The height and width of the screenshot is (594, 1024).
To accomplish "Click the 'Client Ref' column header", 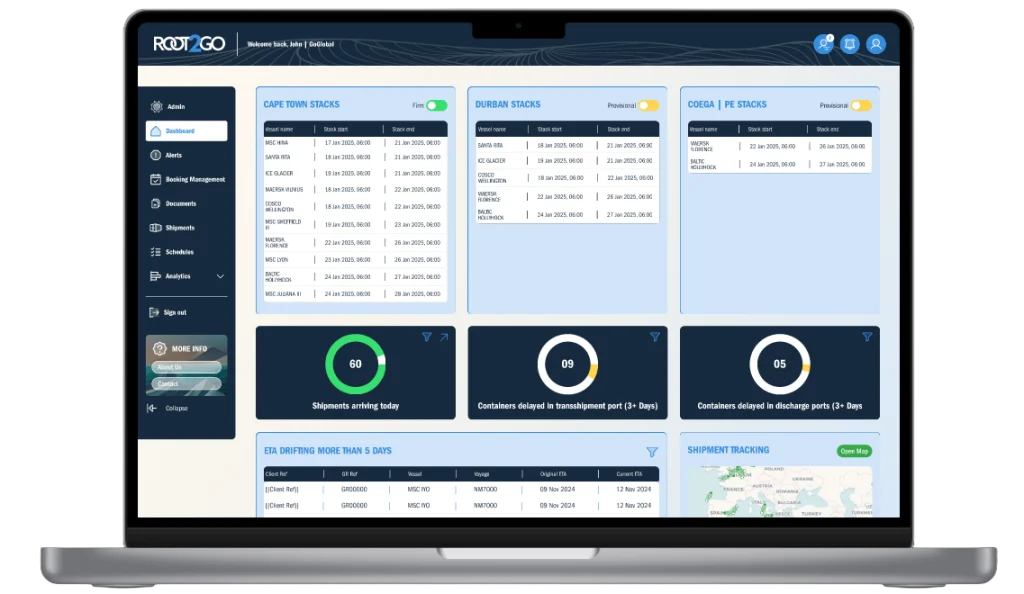I will [277, 474].
